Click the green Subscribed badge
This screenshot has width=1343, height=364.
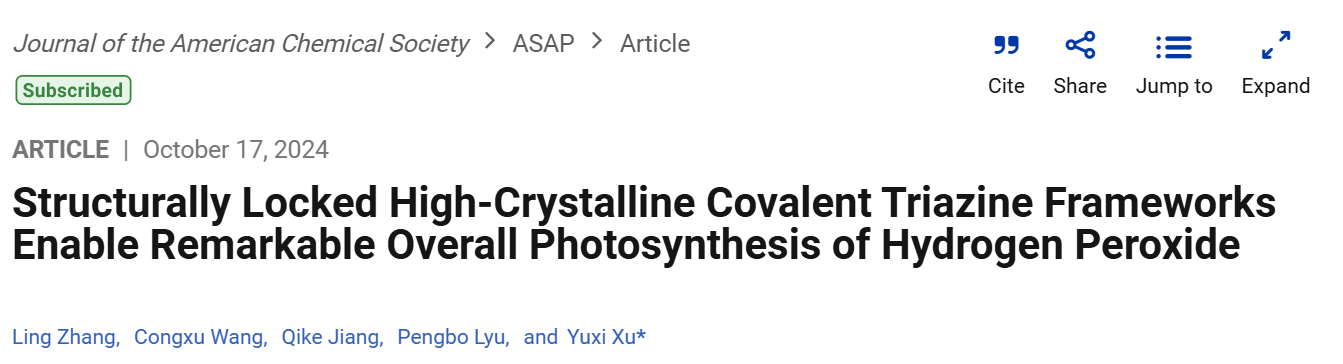[73, 90]
